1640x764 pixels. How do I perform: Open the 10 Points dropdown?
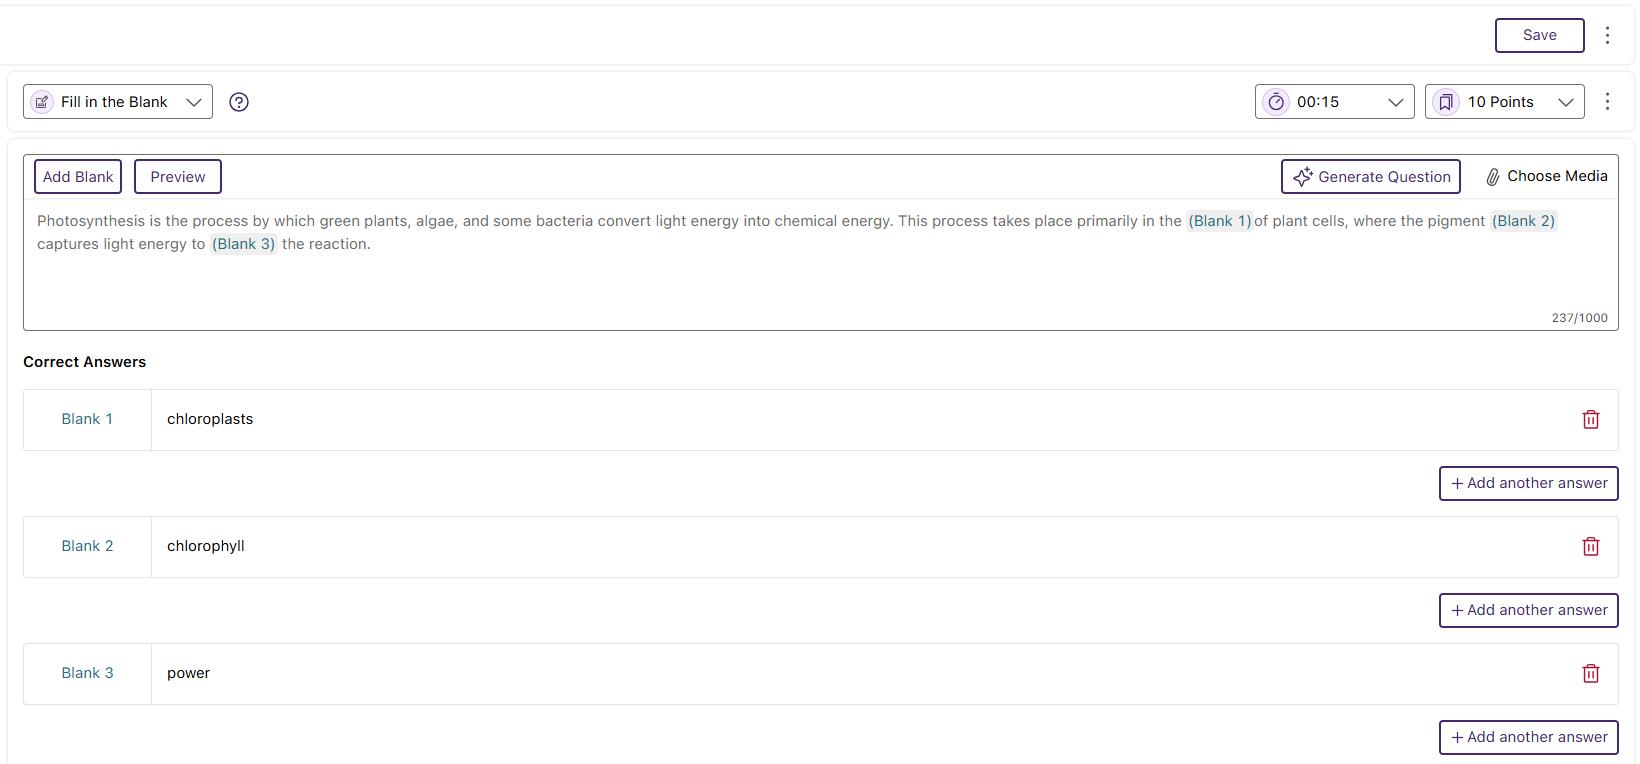tap(1504, 102)
